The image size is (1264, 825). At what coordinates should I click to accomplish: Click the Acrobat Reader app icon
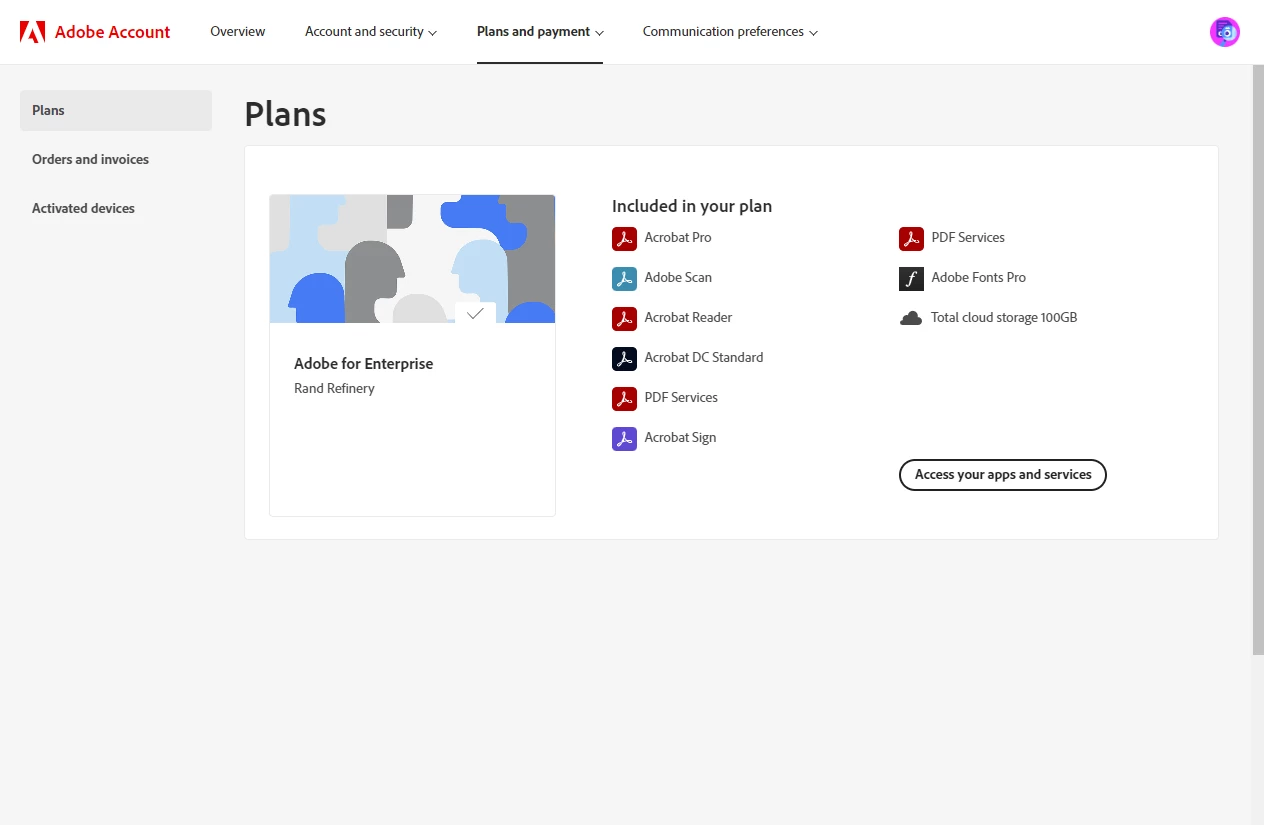(x=624, y=319)
